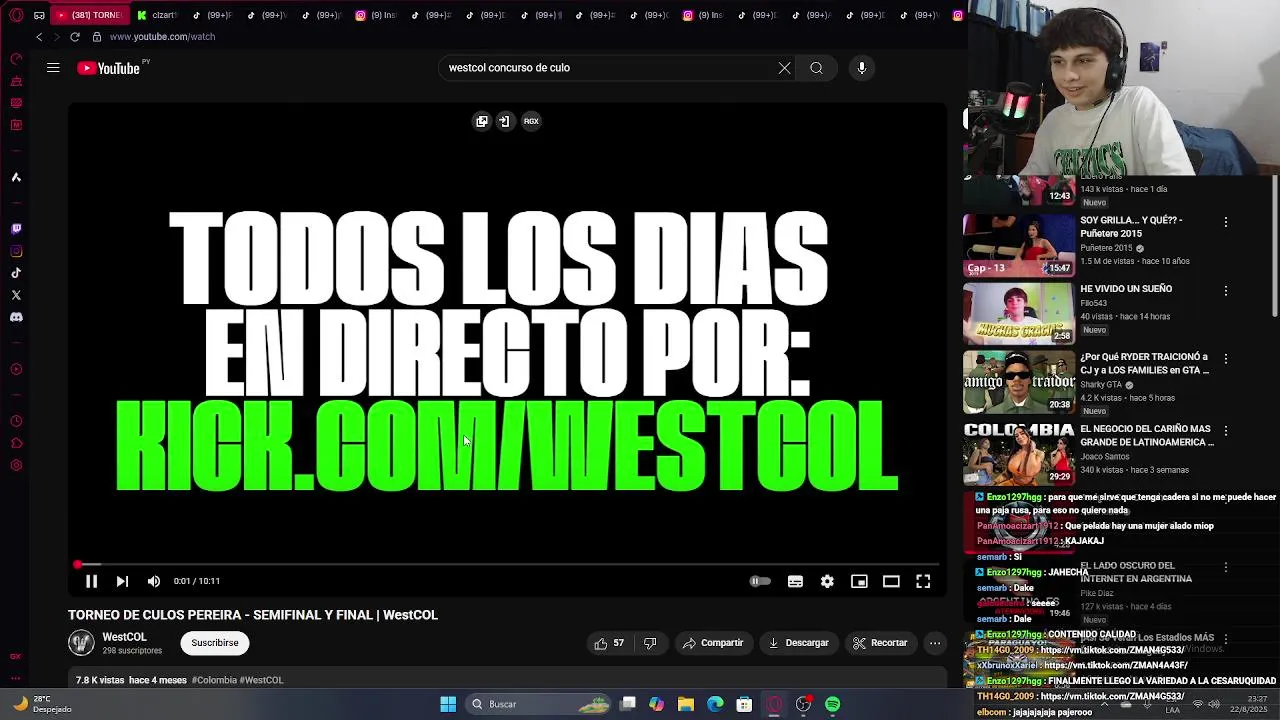Open the sidebar player icon
Viewport: 1280px width, 720px height.
pyautogui.click(x=16, y=369)
